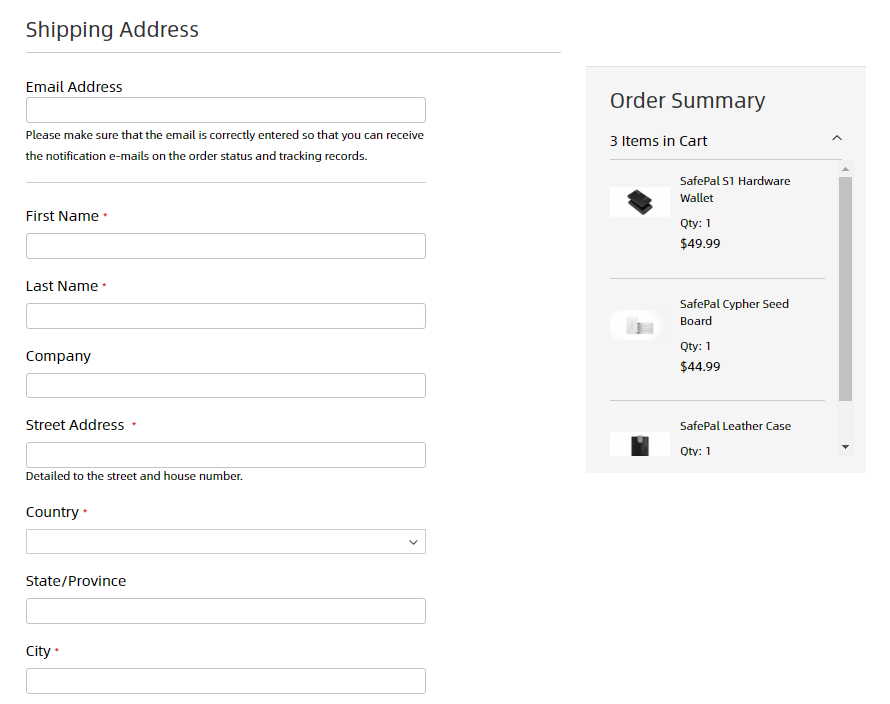Select the Company input field
890x704 pixels.
(225, 386)
